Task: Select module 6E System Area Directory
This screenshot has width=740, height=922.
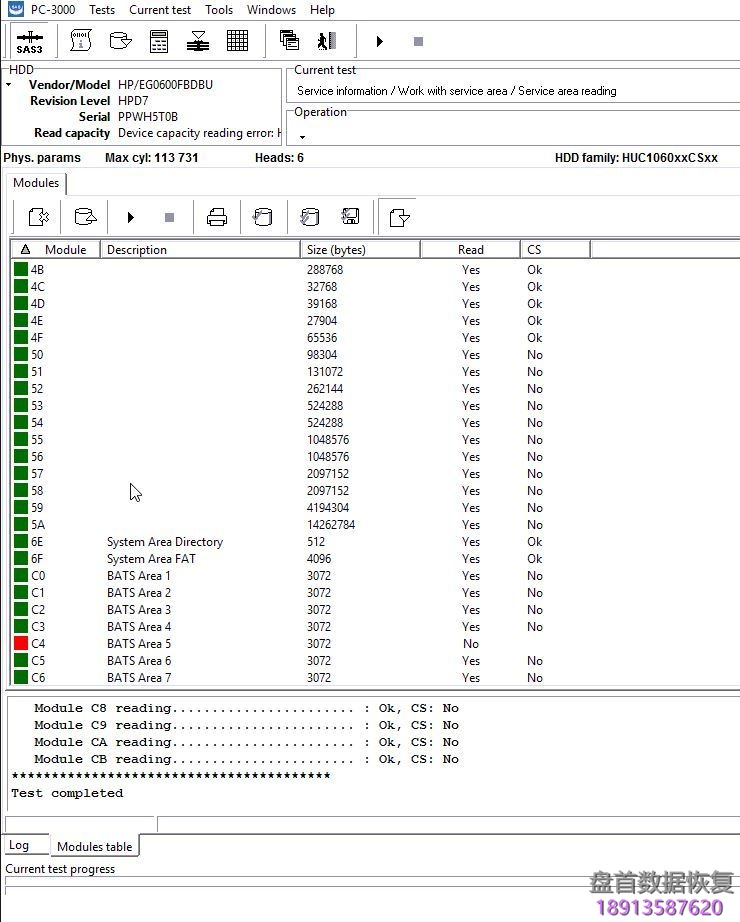Action: 300,542
